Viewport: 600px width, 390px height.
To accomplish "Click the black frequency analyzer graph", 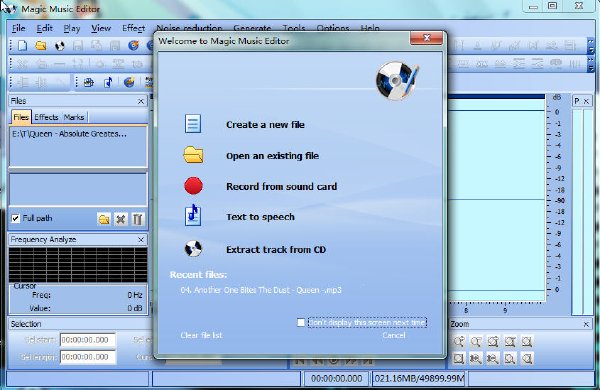I will click(78, 265).
